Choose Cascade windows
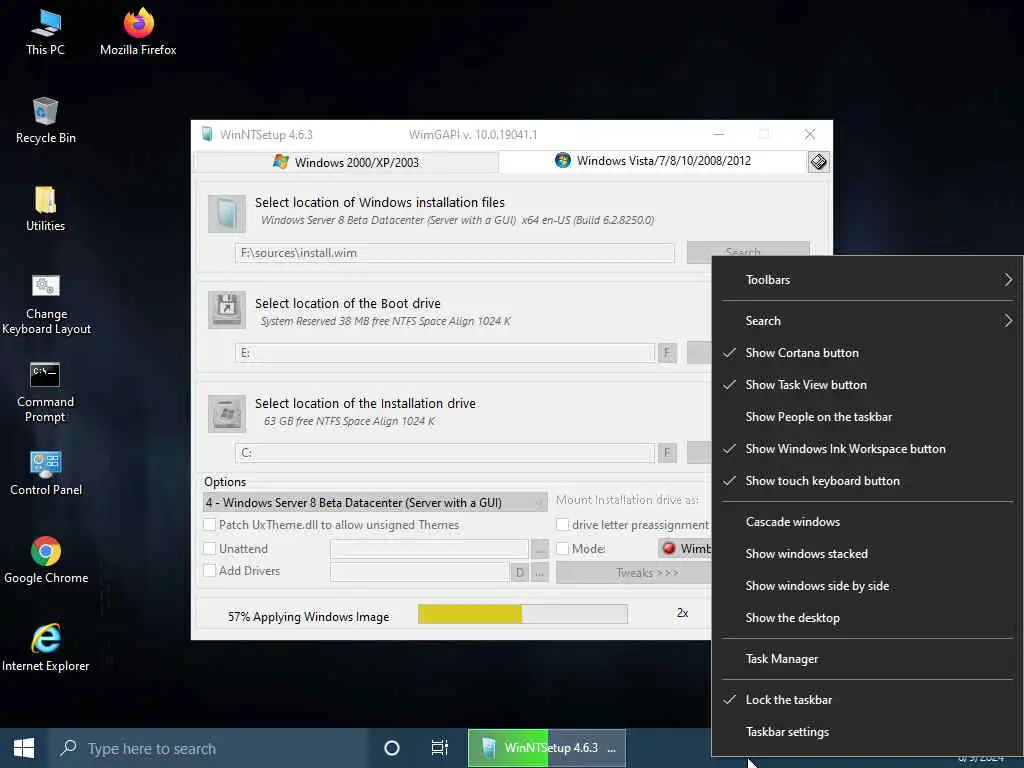This screenshot has width=1024, height=768. (867, 522)
